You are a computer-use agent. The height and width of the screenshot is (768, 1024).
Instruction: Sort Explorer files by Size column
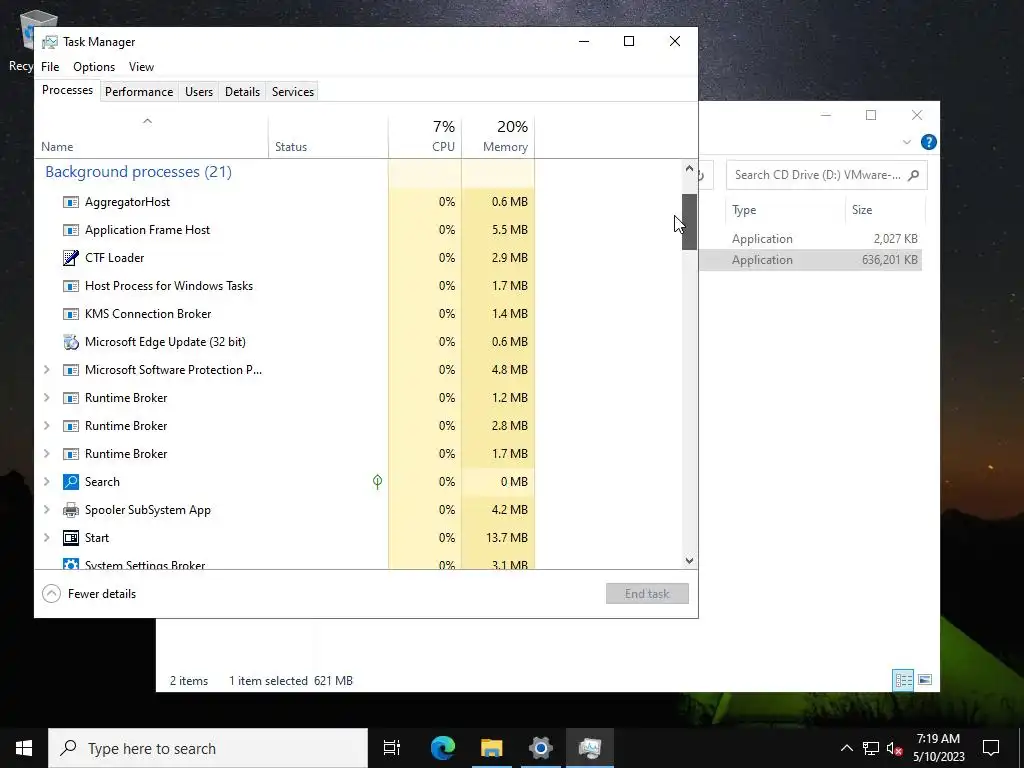(885, 210)
